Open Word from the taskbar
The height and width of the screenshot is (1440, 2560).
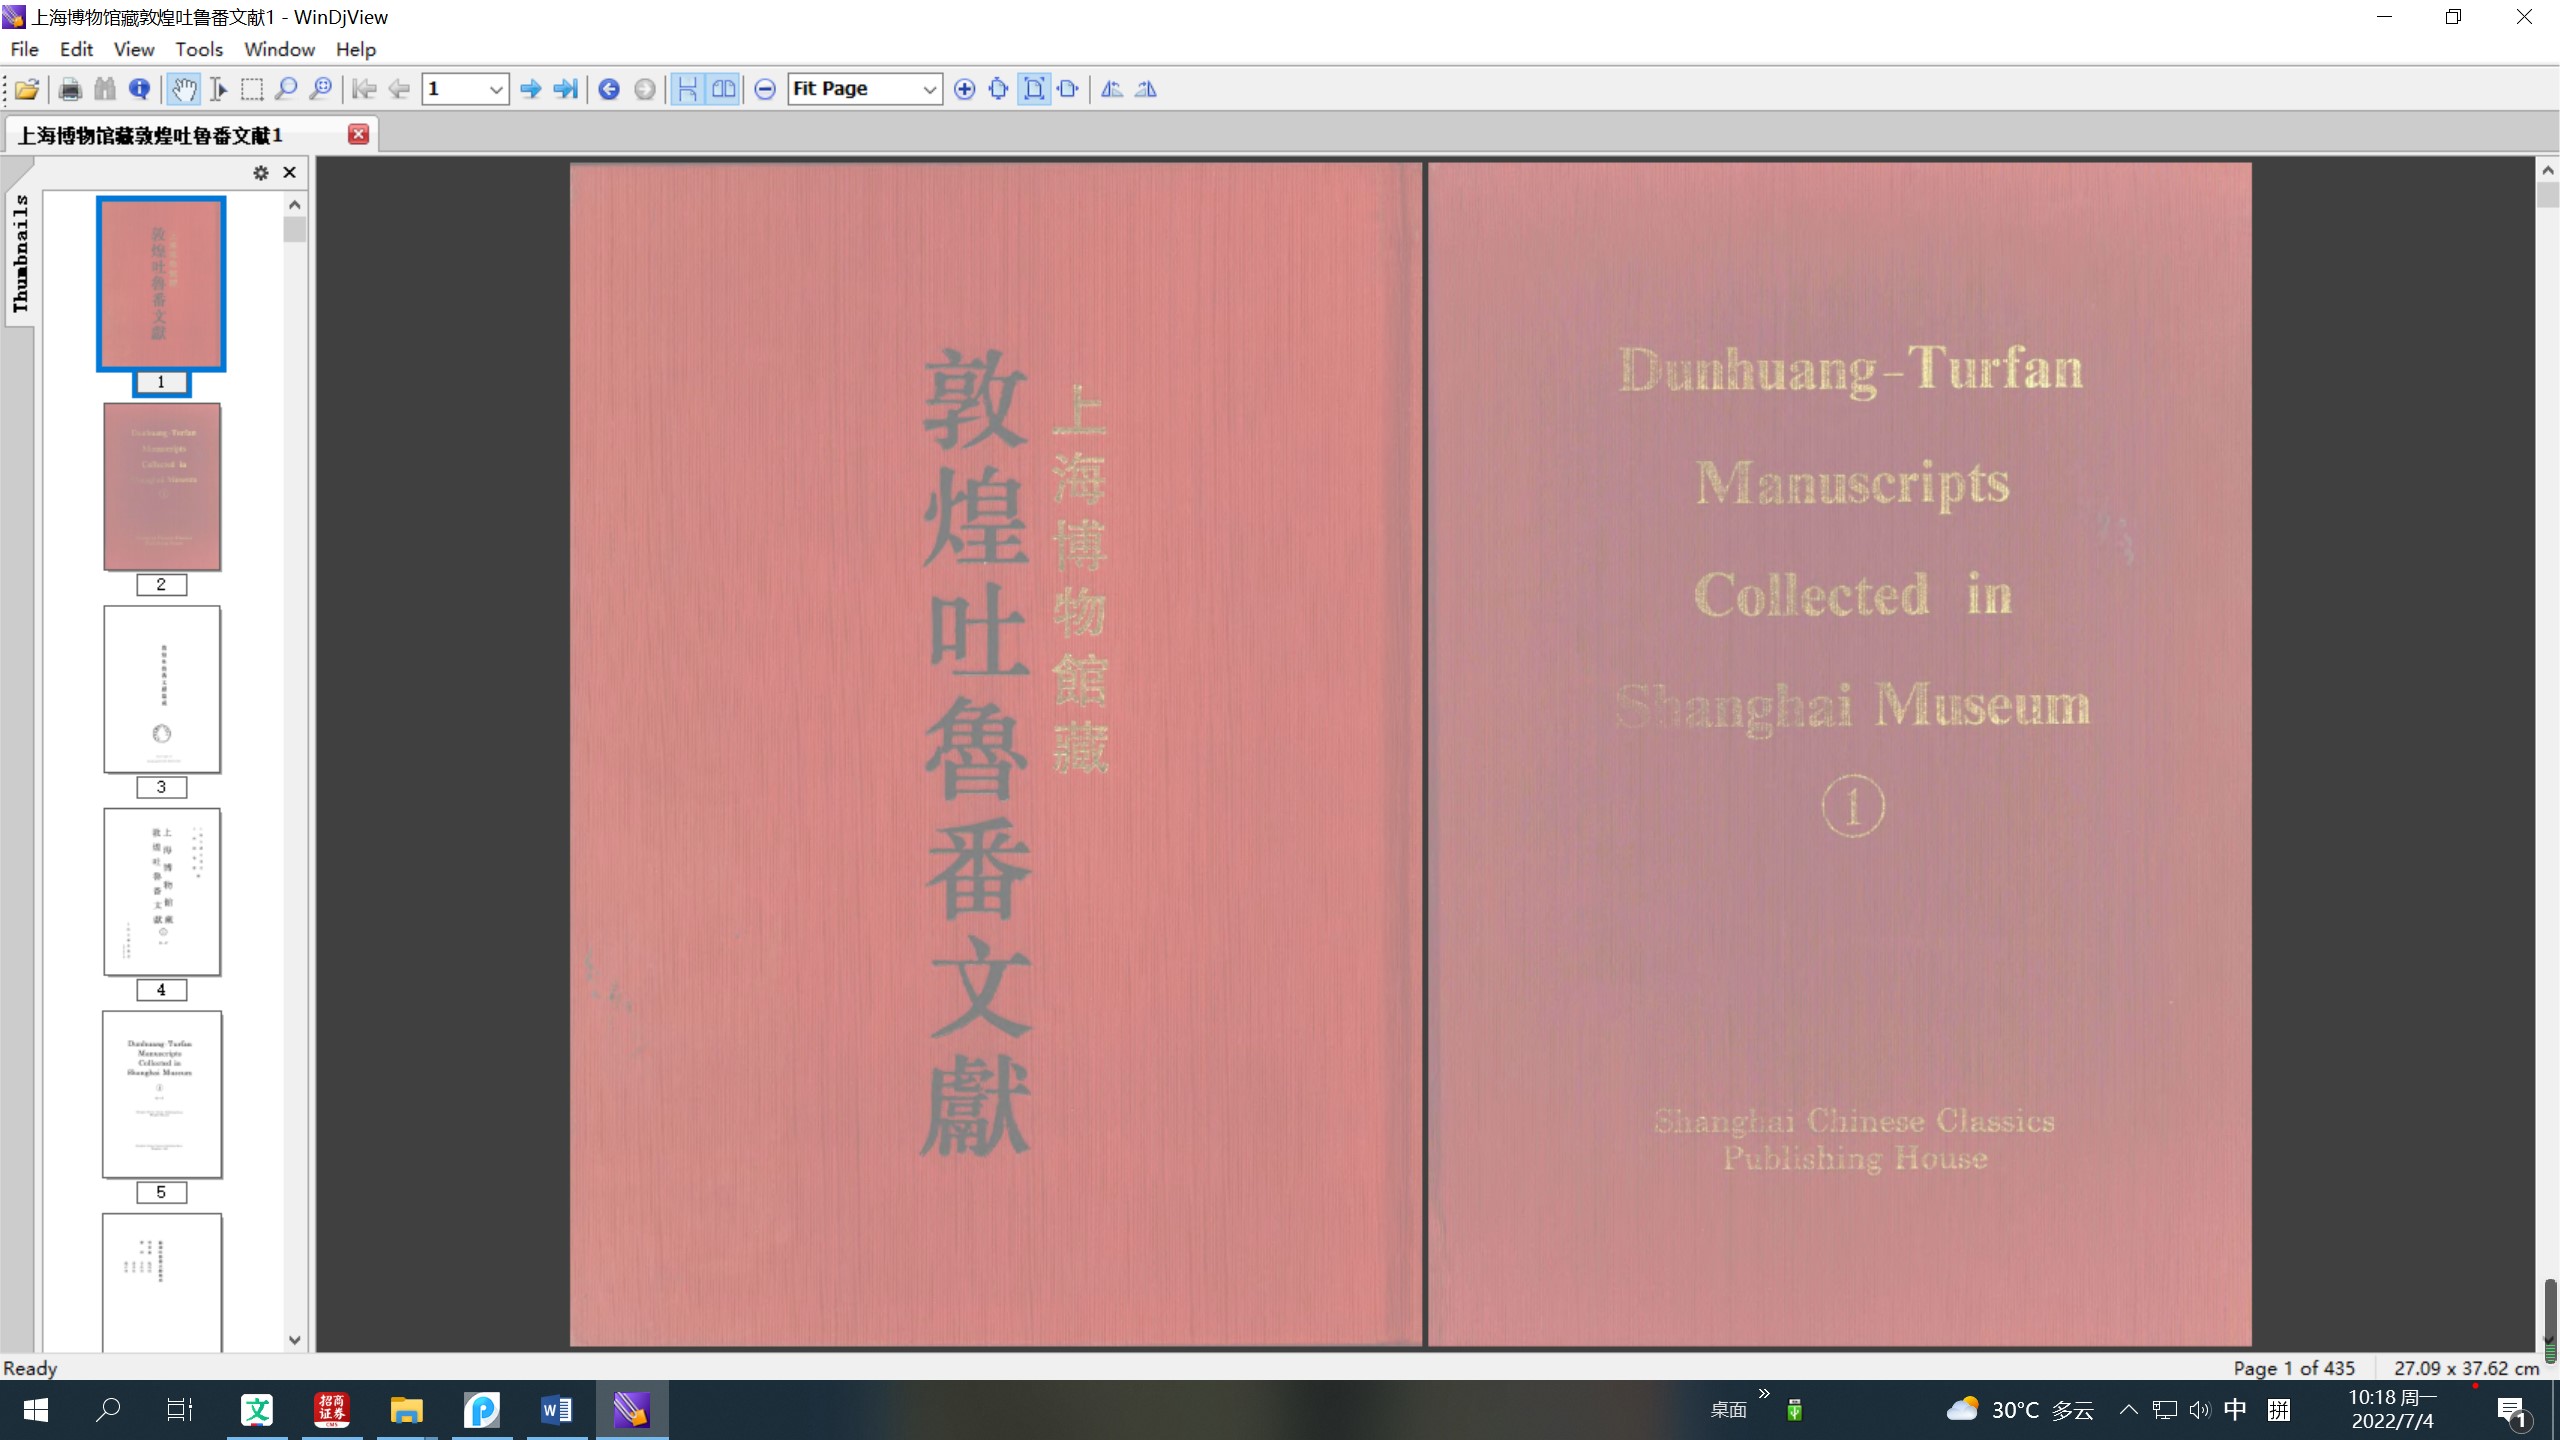[557, 1410]
